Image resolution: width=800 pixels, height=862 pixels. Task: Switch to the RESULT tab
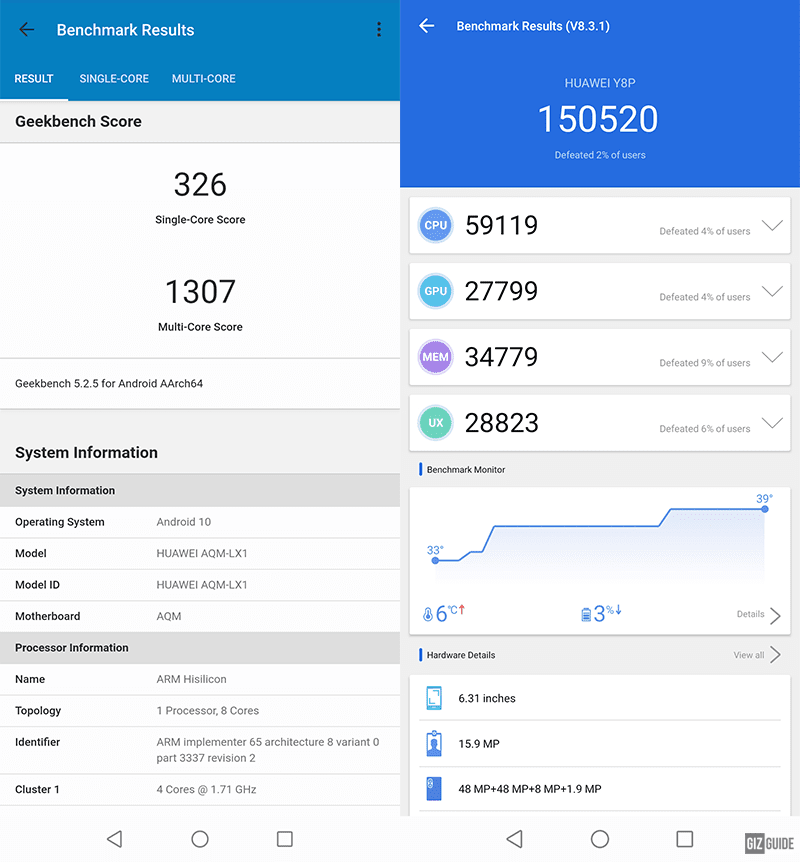(x=34, y=79)
